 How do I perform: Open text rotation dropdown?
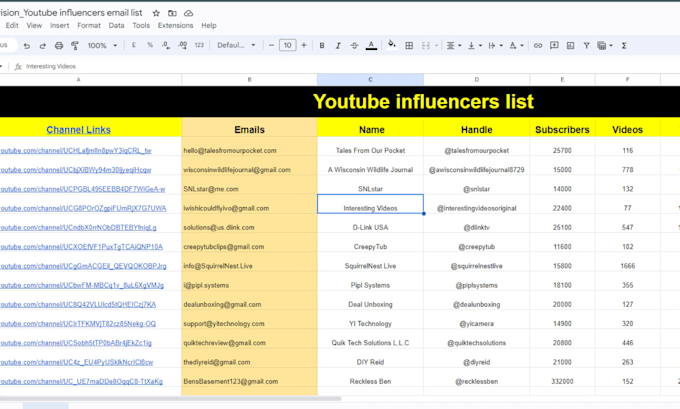(517, 46)
